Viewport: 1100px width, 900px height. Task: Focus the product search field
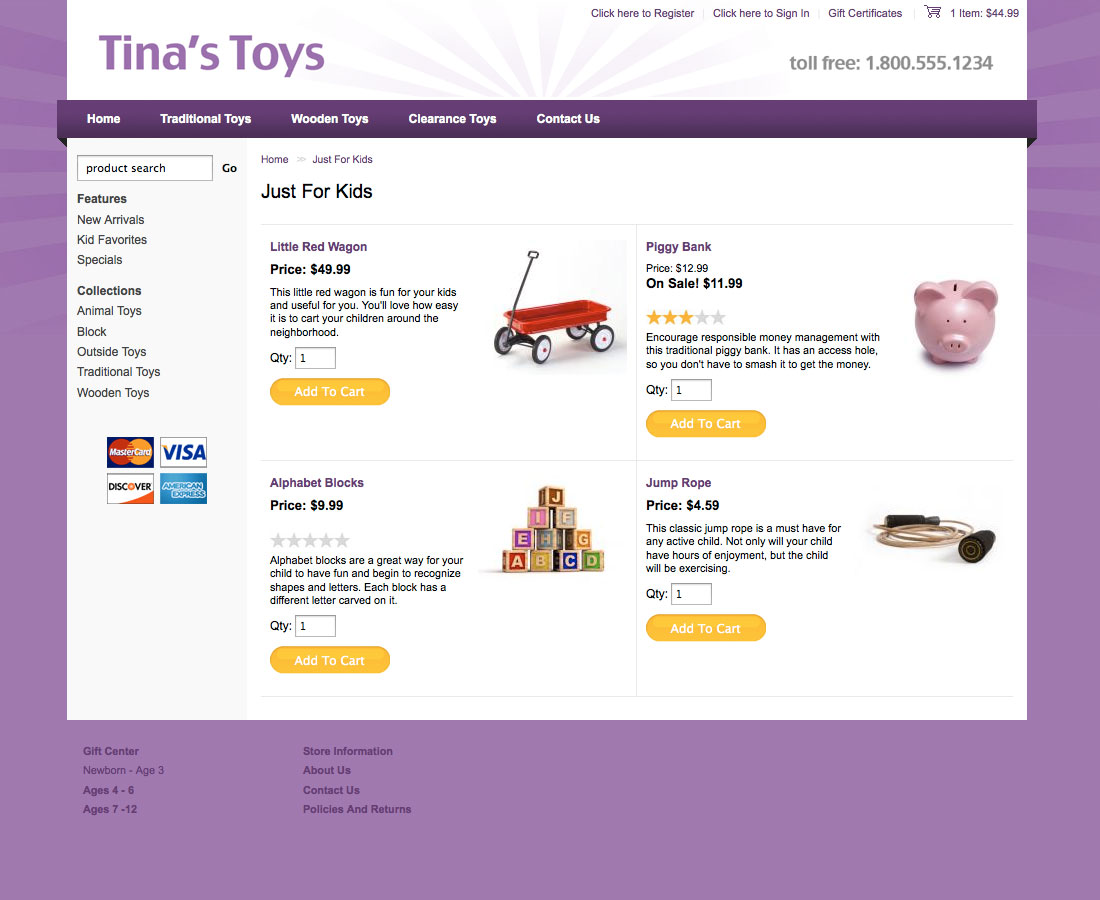pos(145,168)
